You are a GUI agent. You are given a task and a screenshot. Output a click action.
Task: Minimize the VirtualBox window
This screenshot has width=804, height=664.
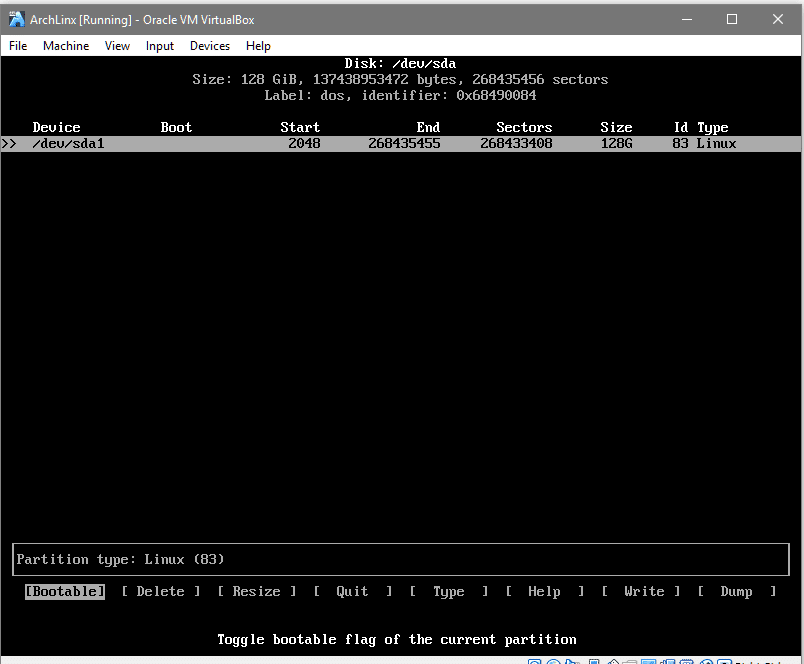click(687, 19)
